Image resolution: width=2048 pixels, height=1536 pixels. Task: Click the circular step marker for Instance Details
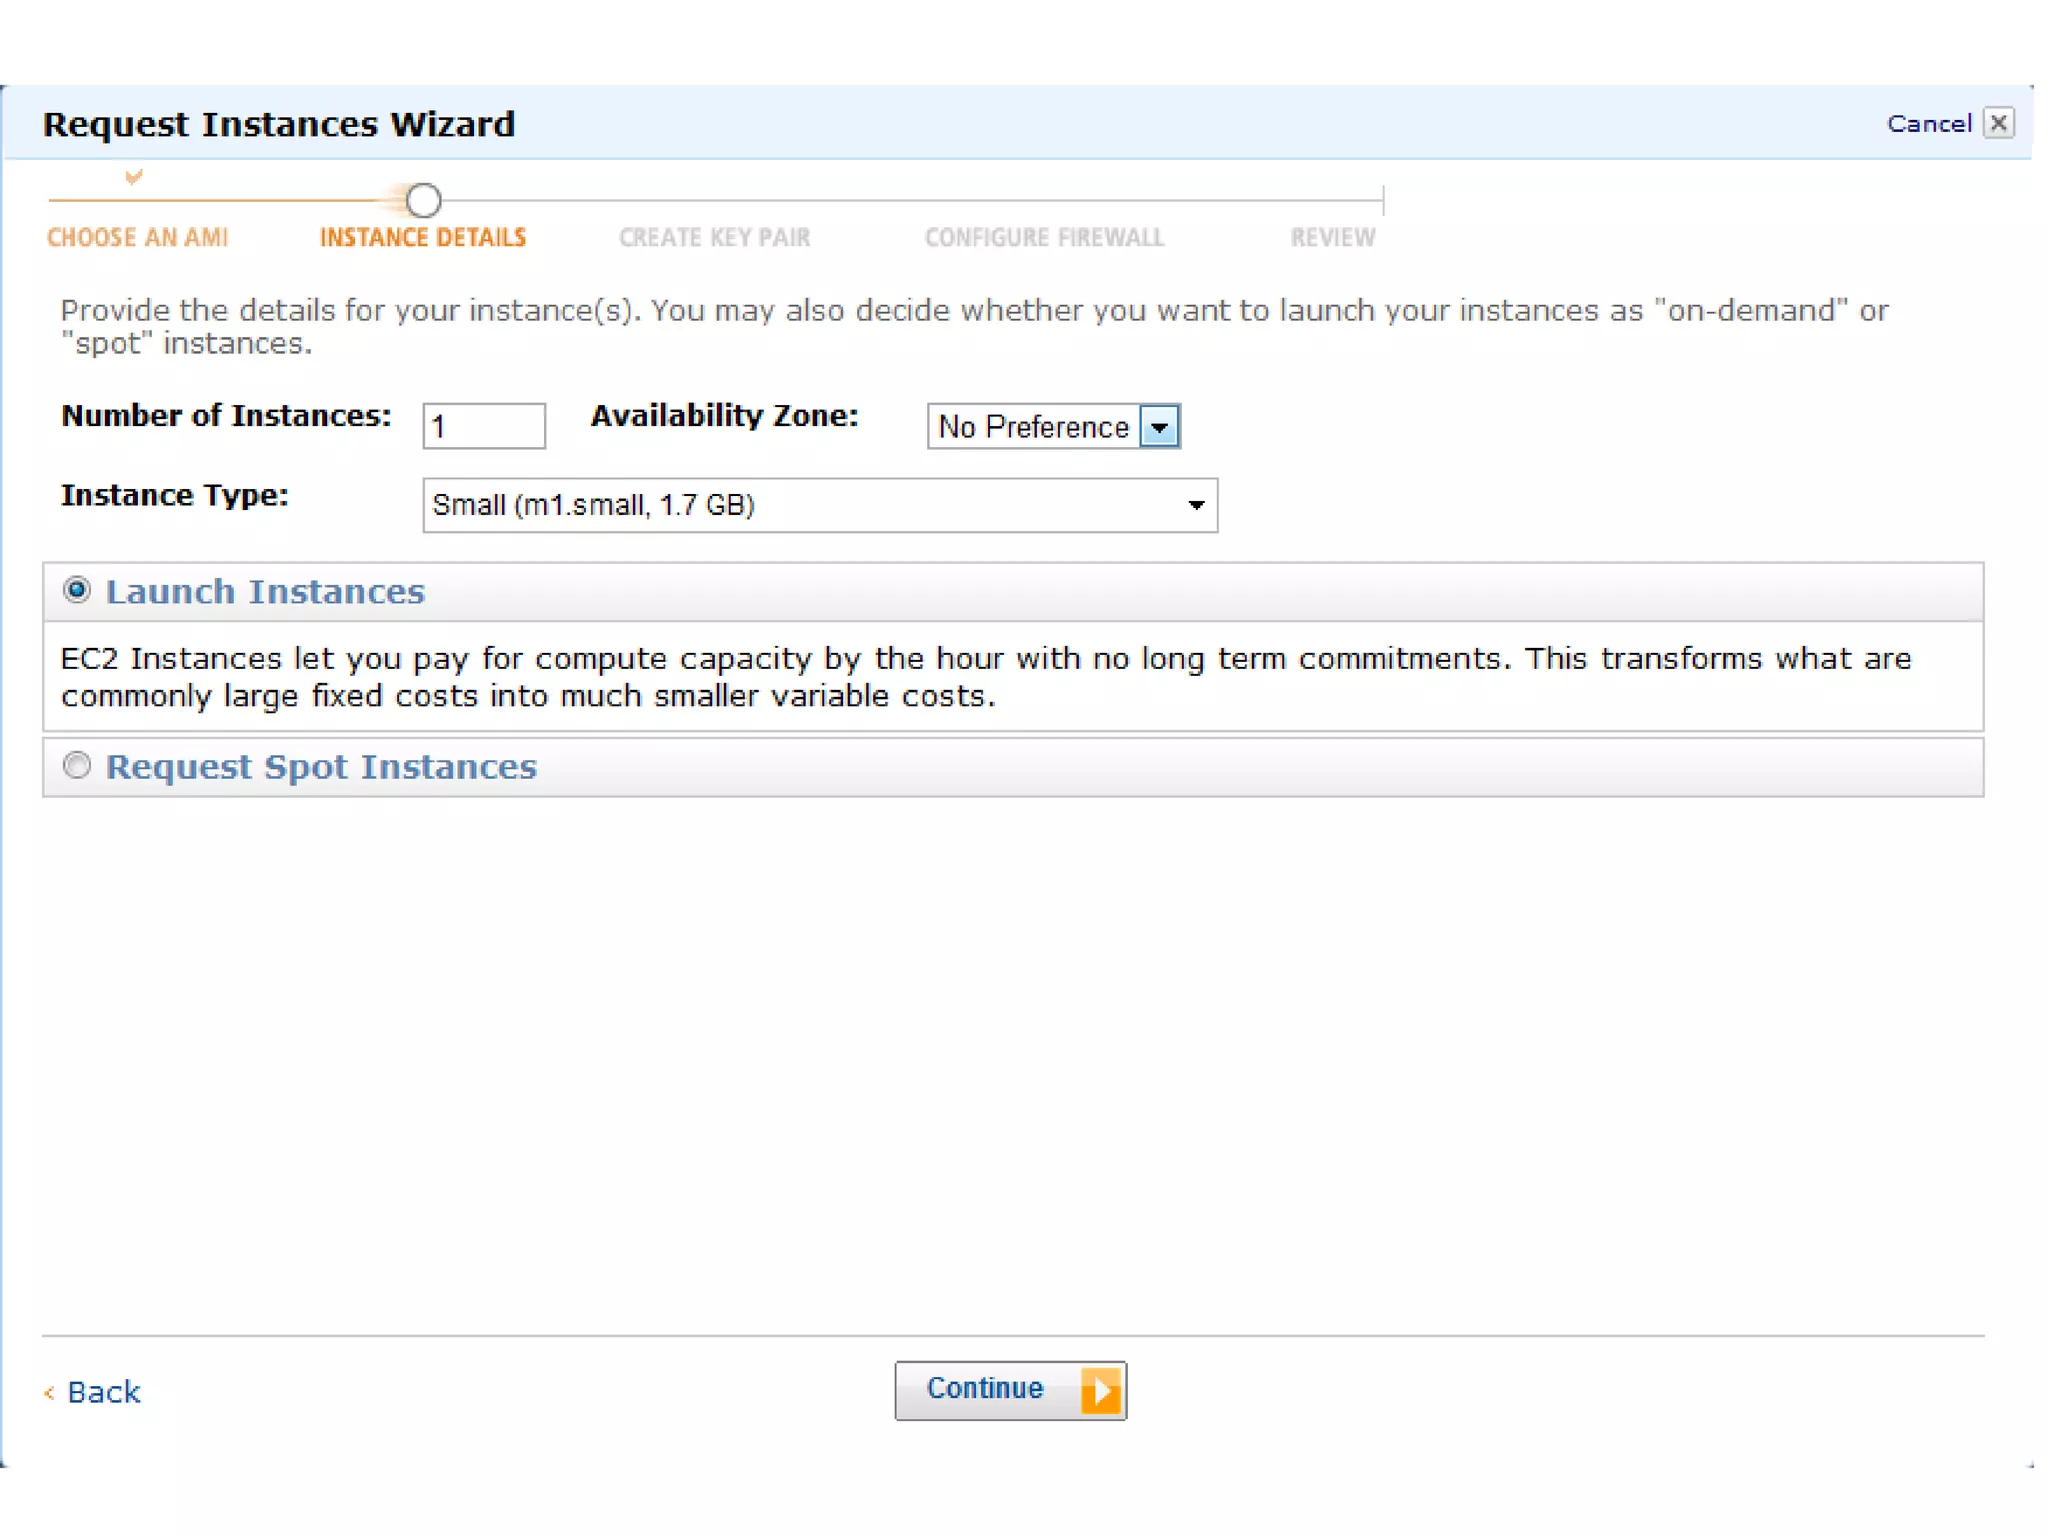423,200
